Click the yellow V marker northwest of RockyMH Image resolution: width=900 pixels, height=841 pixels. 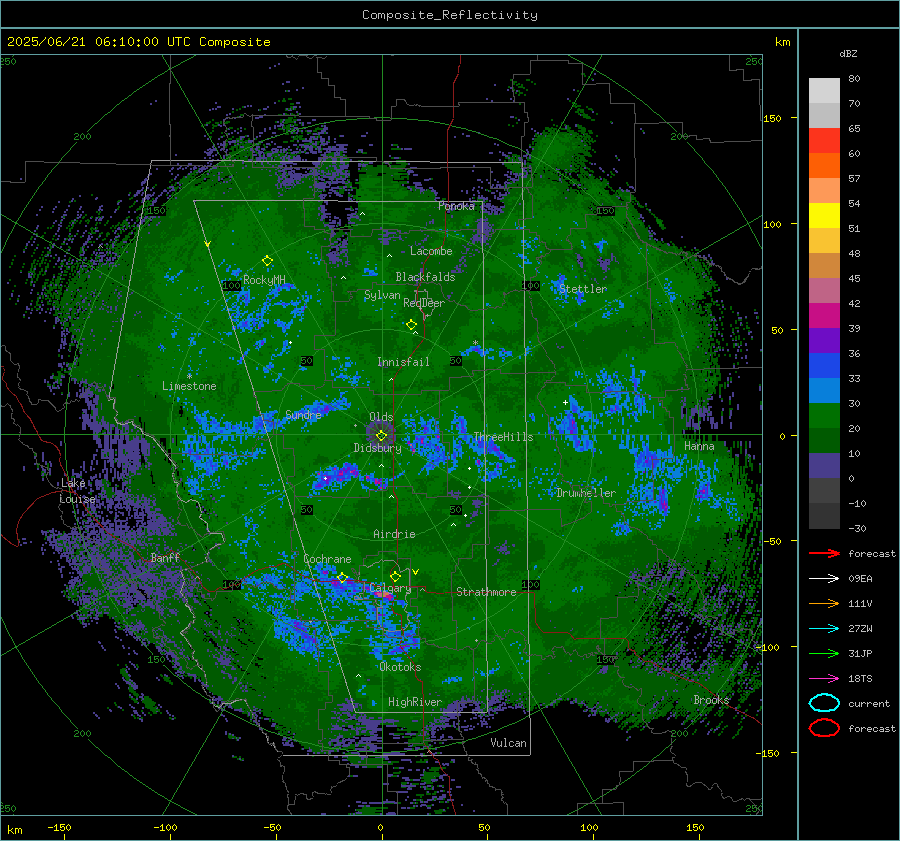(x=208, y=244)
